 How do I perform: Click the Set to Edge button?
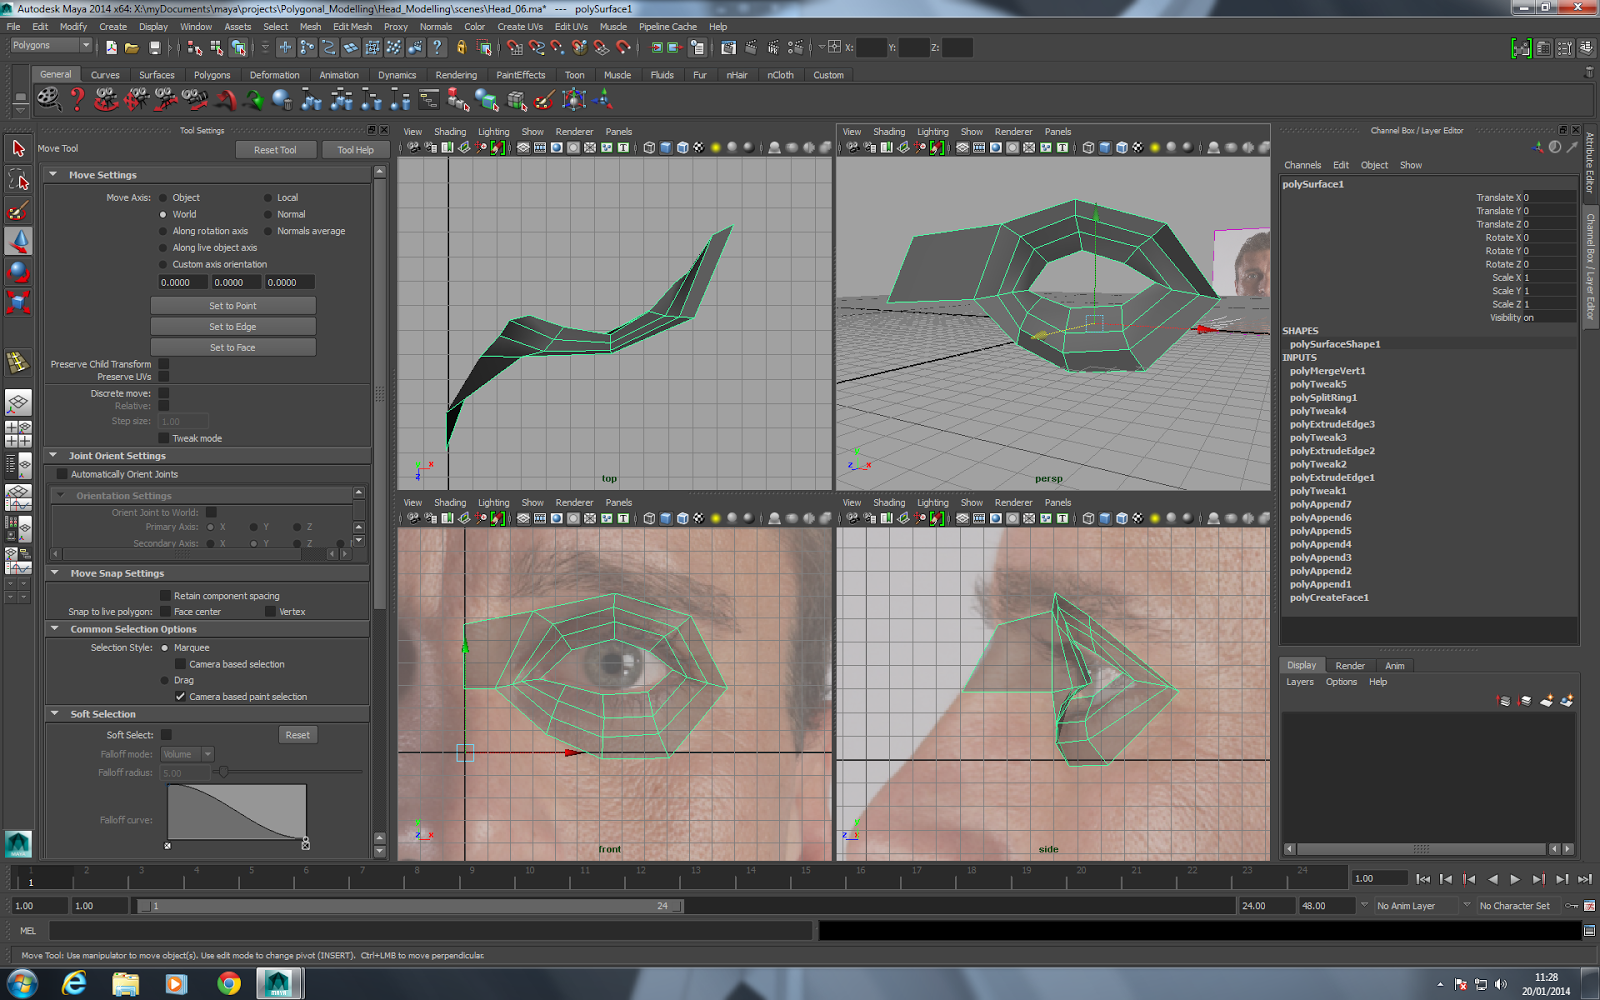233,327
